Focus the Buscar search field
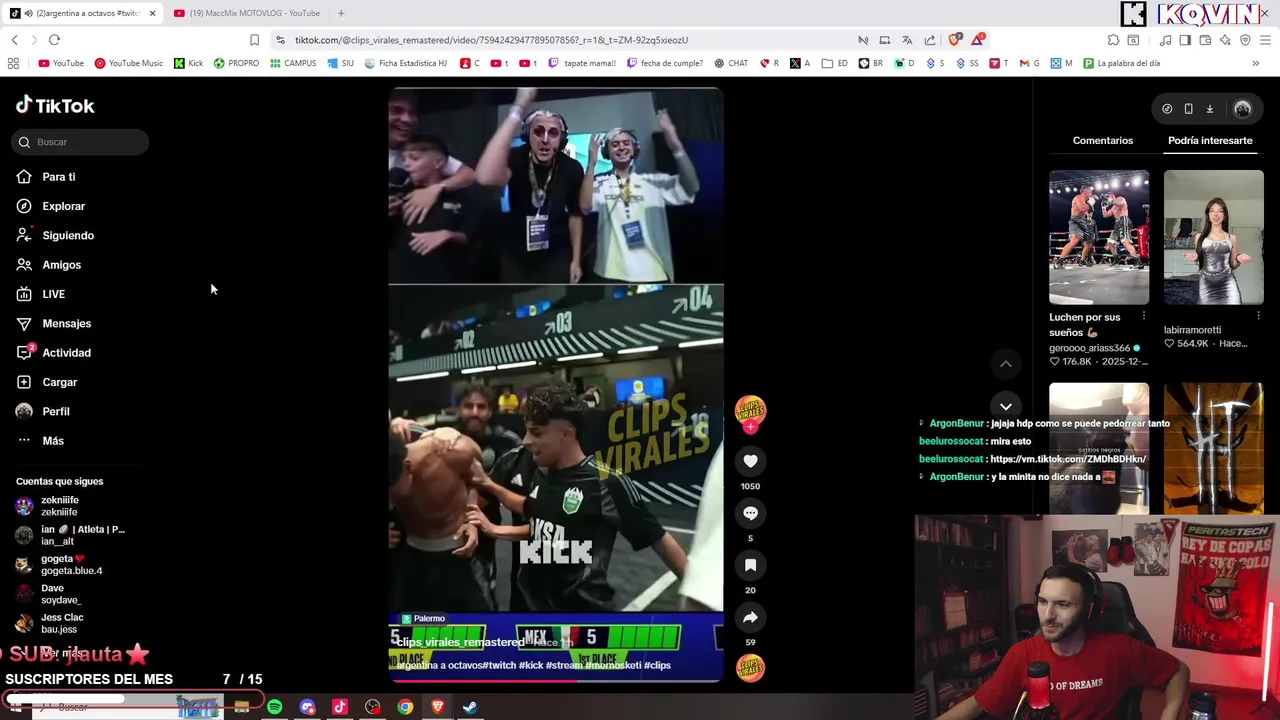The width and height of the screenshot is (1280, 720). pos(82,142)
